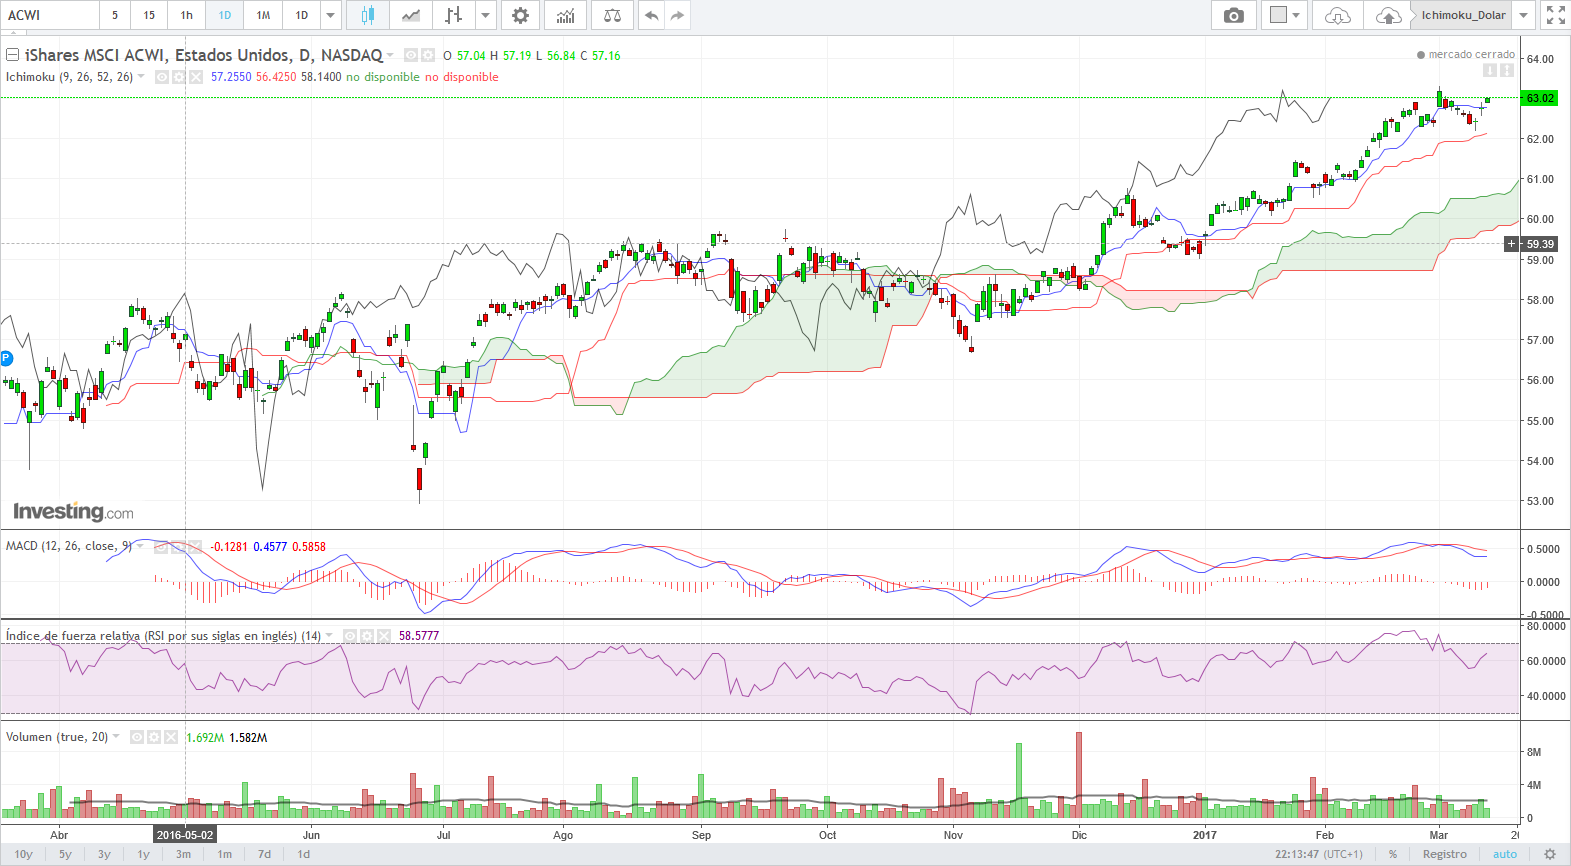Select the 1D interval left of dropdown arrow

tap(302, 15)
